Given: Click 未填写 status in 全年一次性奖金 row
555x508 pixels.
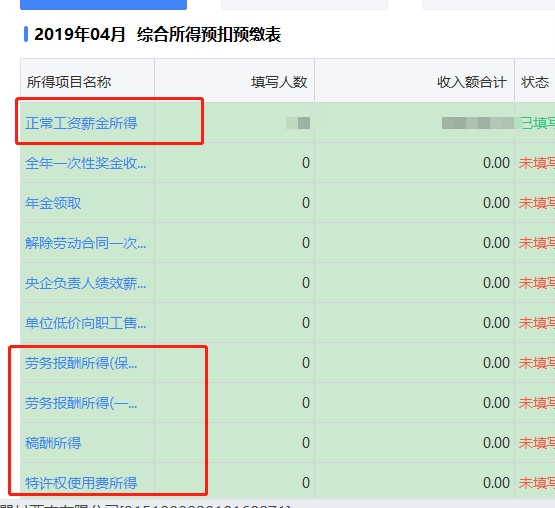Looking at the screenshot, I should pos(537,163).
